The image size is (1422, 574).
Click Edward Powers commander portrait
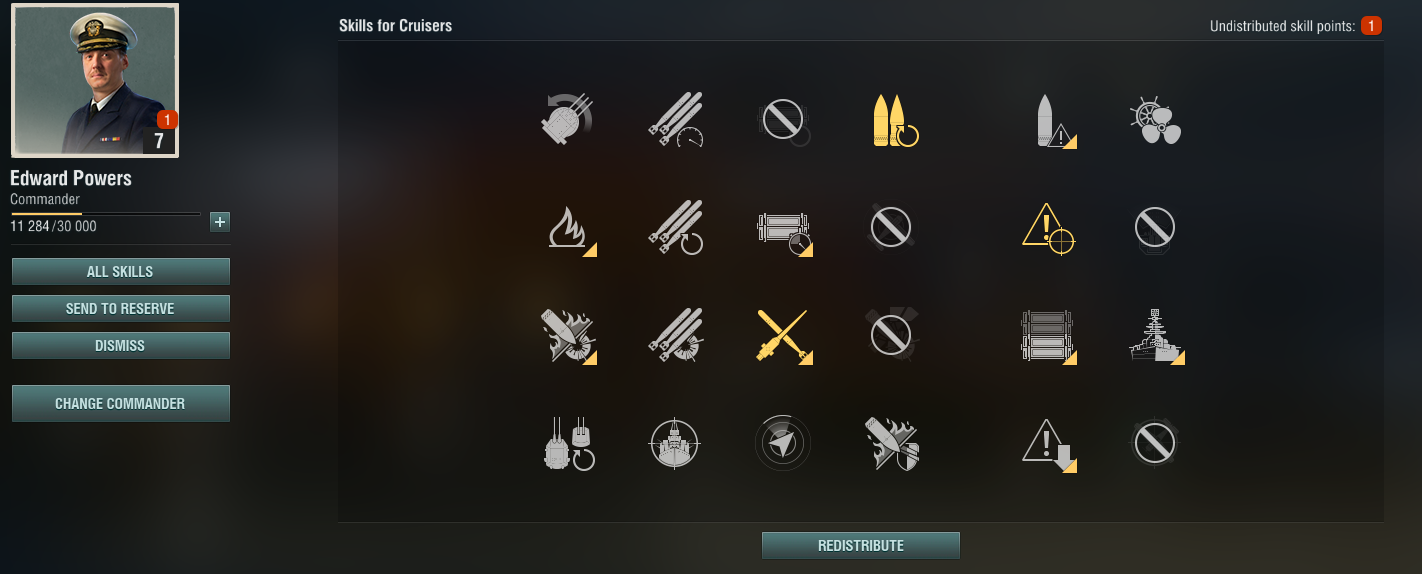click(x=95, y=80)
